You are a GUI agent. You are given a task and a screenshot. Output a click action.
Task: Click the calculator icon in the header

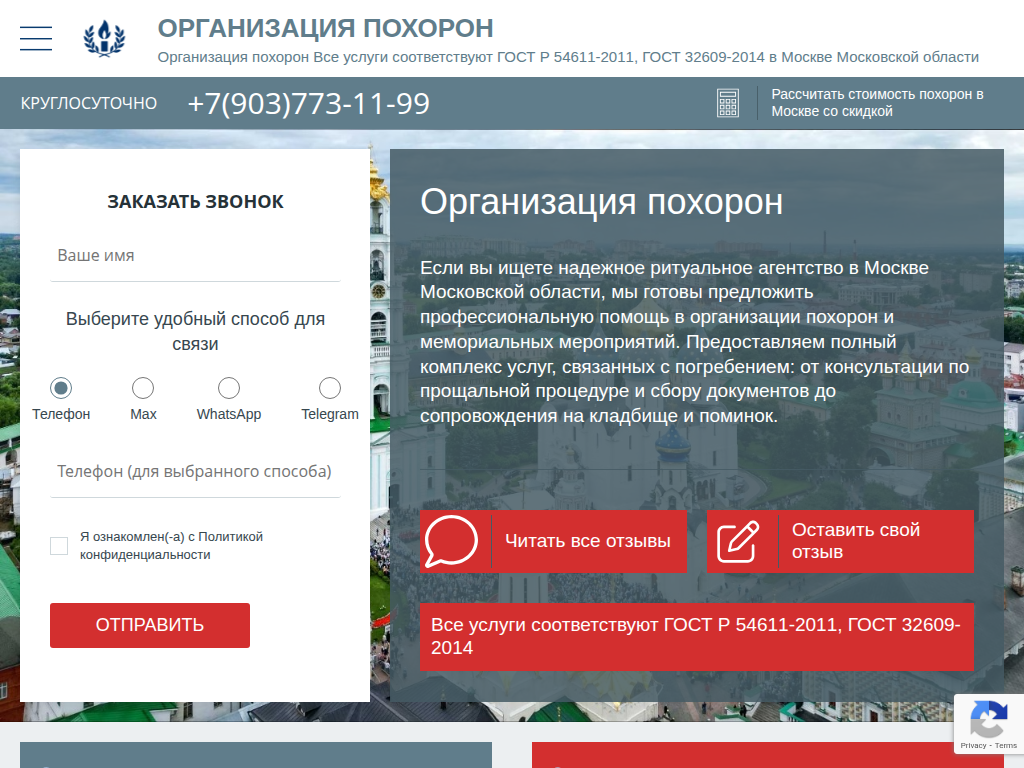tap(728, 103)
